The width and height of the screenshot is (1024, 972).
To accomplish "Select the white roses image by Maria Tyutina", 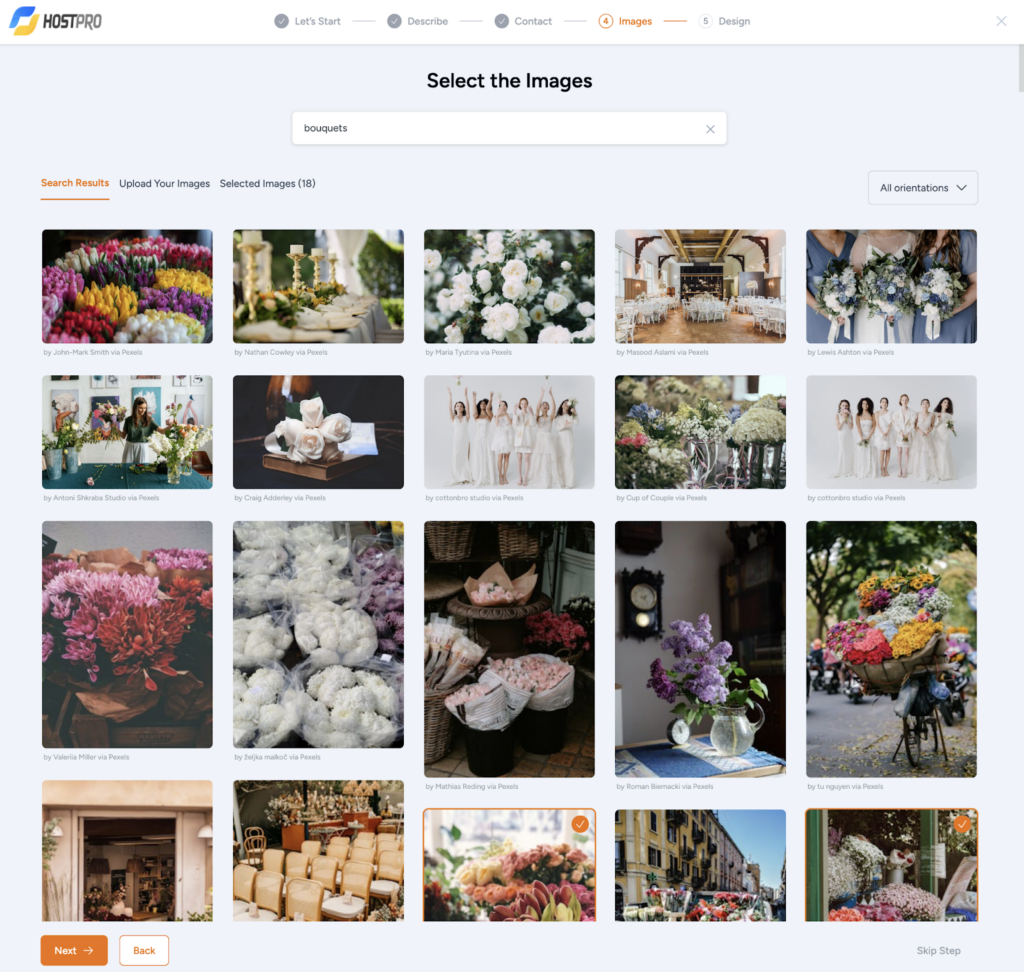I will (509, 286).
